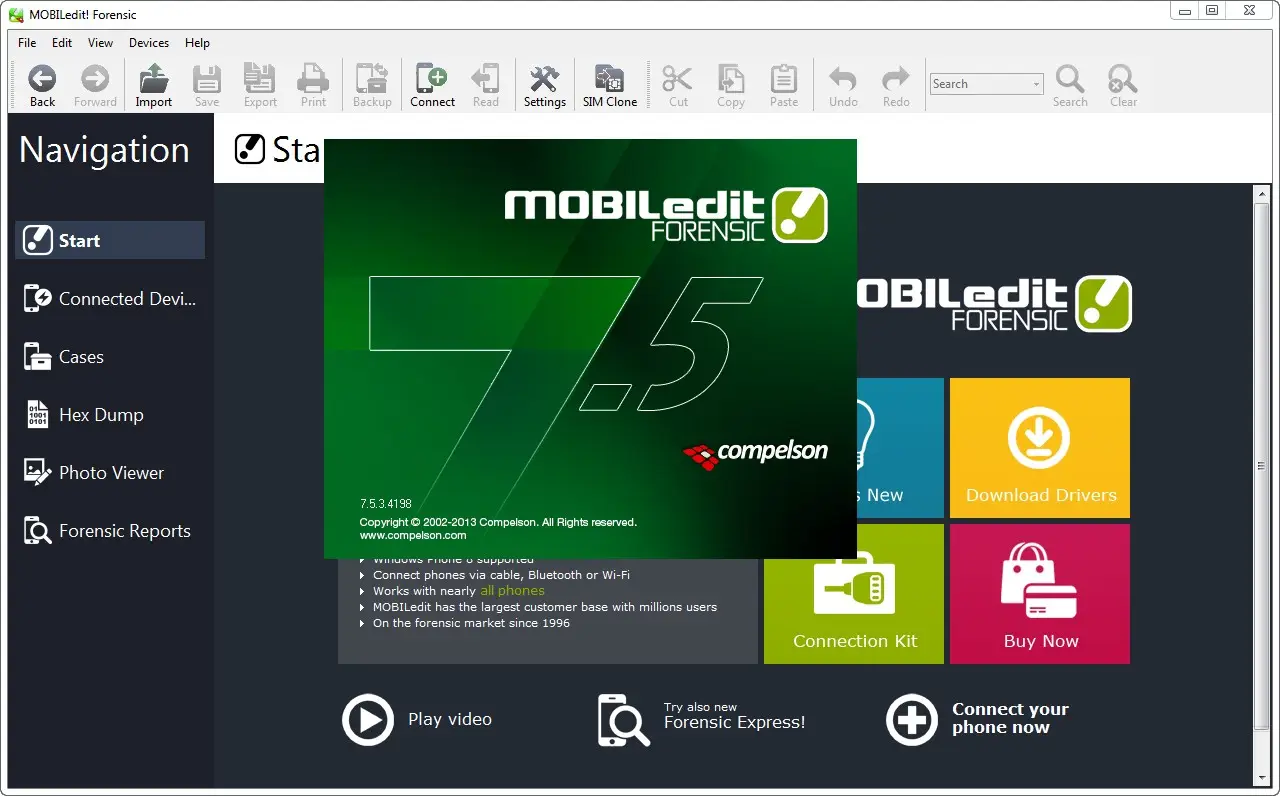Open Photo Viewer in Navigation
The width and height of the screenshot is (1280, 796).
110,472
